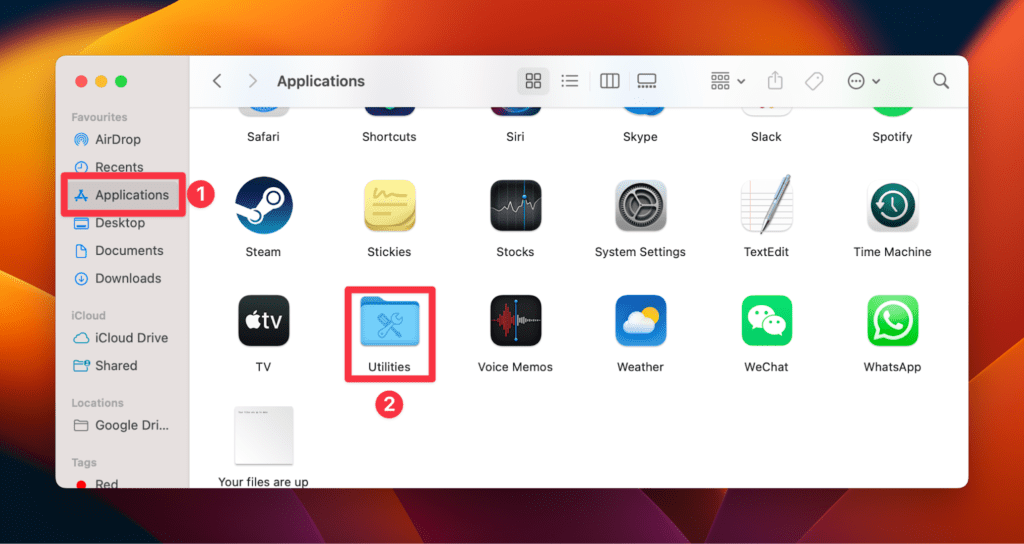Viewport: 1024px width, 544px height.
Task: Click the iCloud section header
Action: tap(88, 315)
